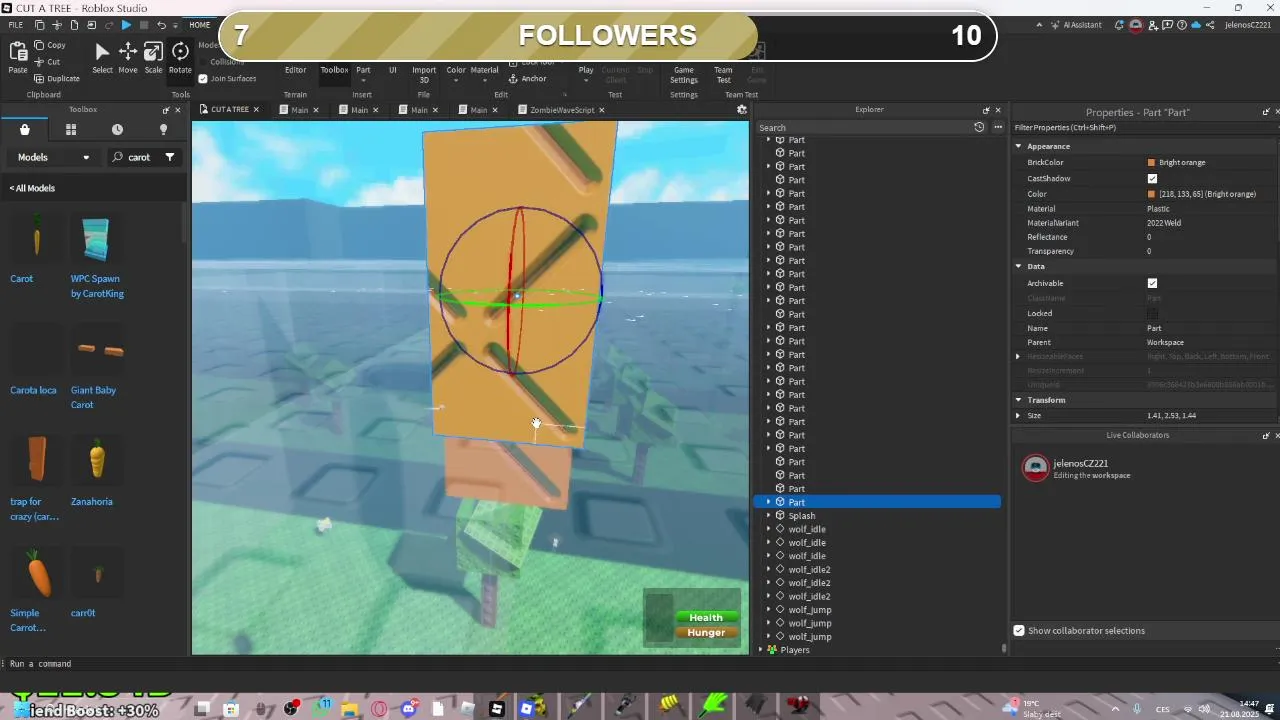Image resolution: width=1280 pixels, height=720 pixels.
Task: Click the Rotate tool
Action: click(180, 58)
